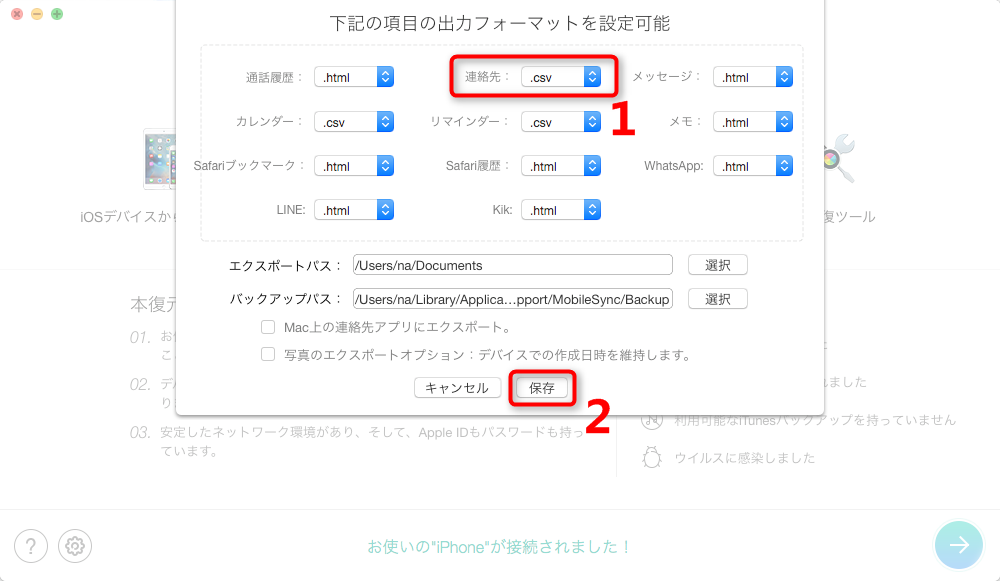Click the iOS device recovery icon
The height and width of the screenshot is (581, 1000).
click(159, 159)
